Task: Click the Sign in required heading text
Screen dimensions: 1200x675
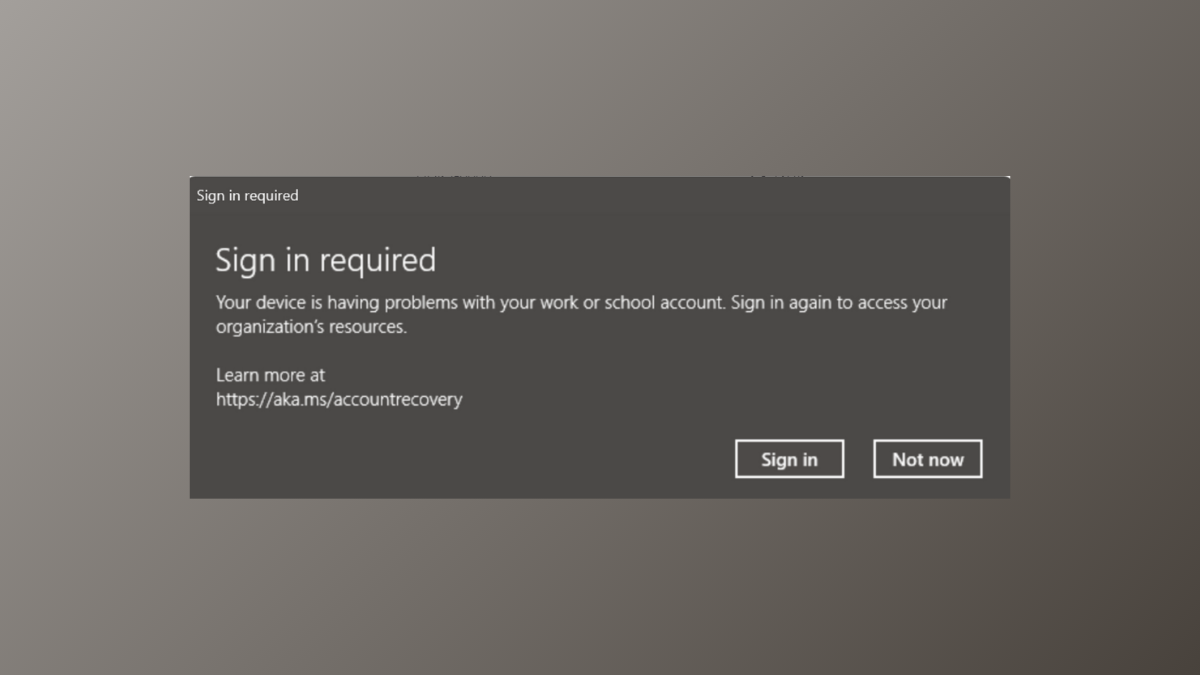Action: coord(325,260)
